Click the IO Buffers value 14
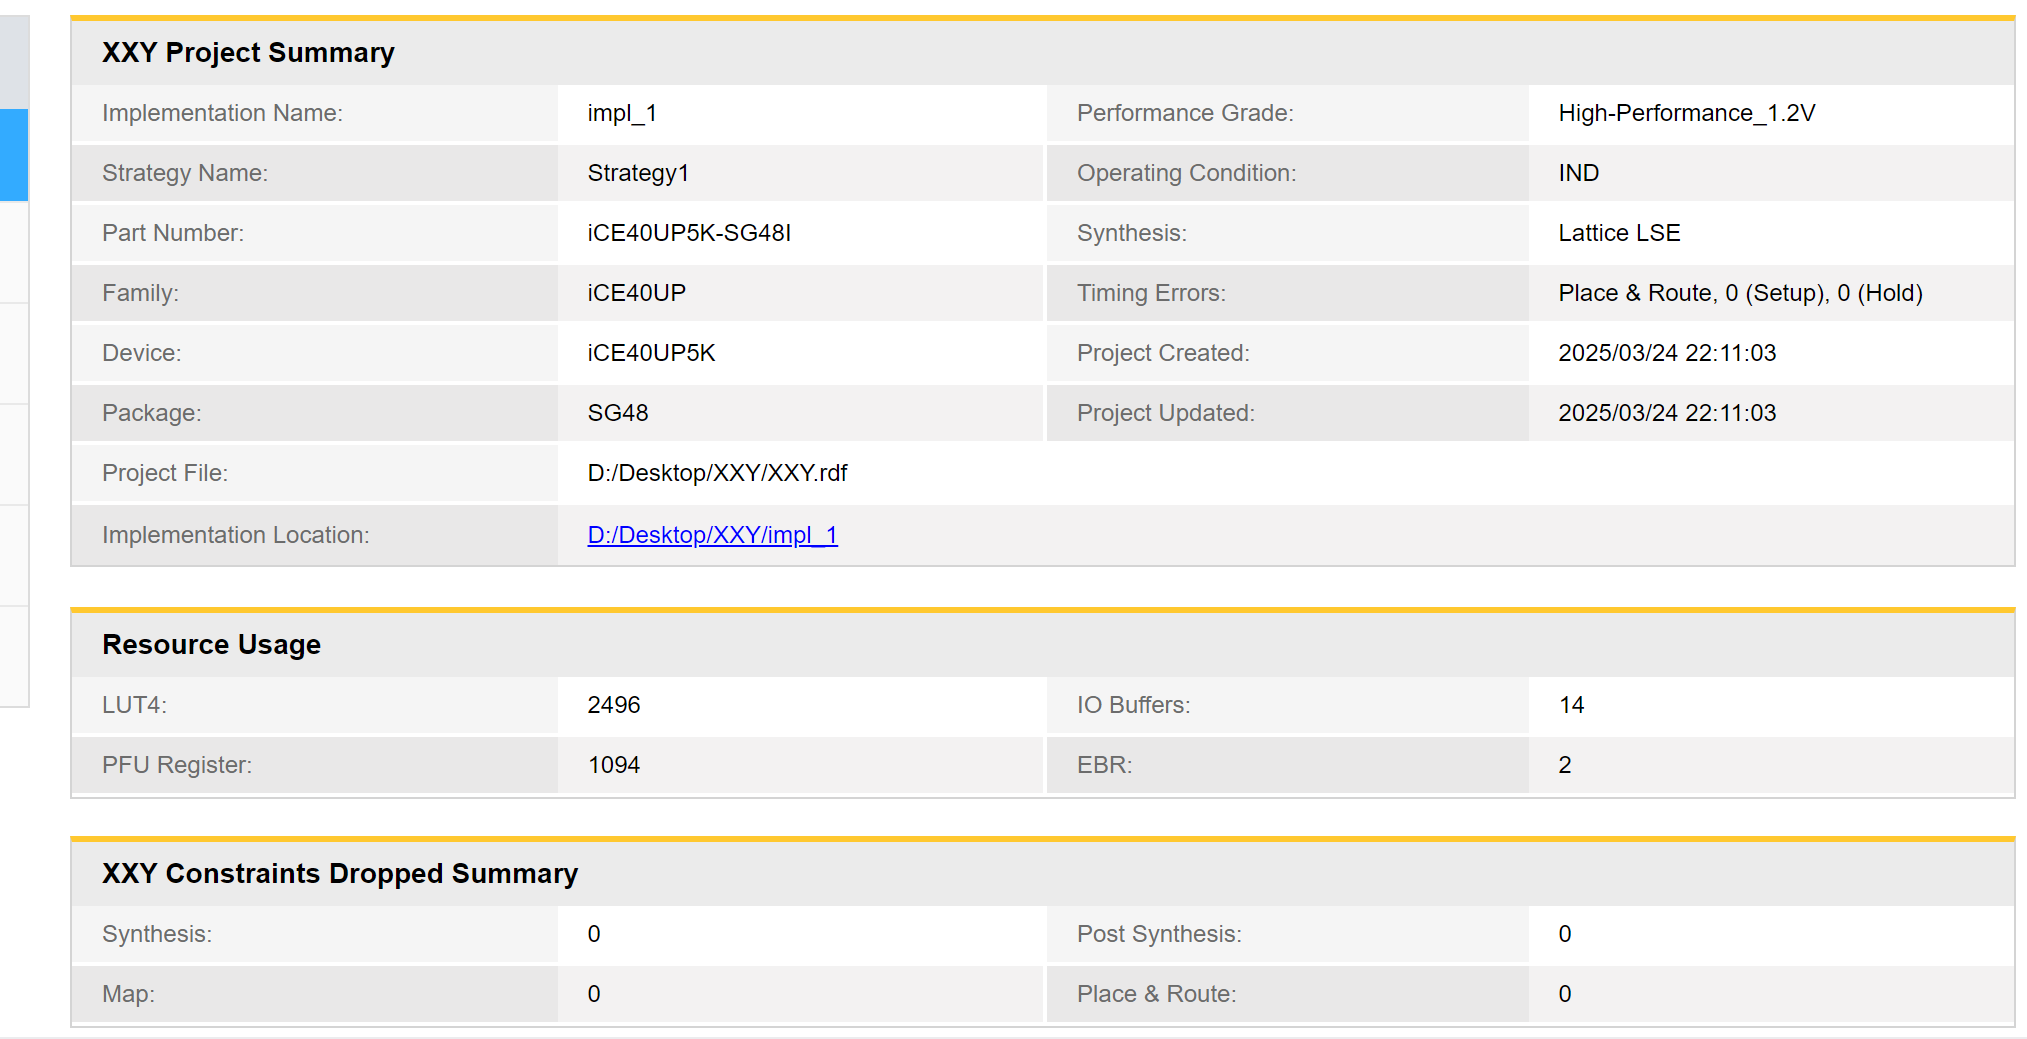Screen dimensions: 2027x1039 (x=1571, y=705)
